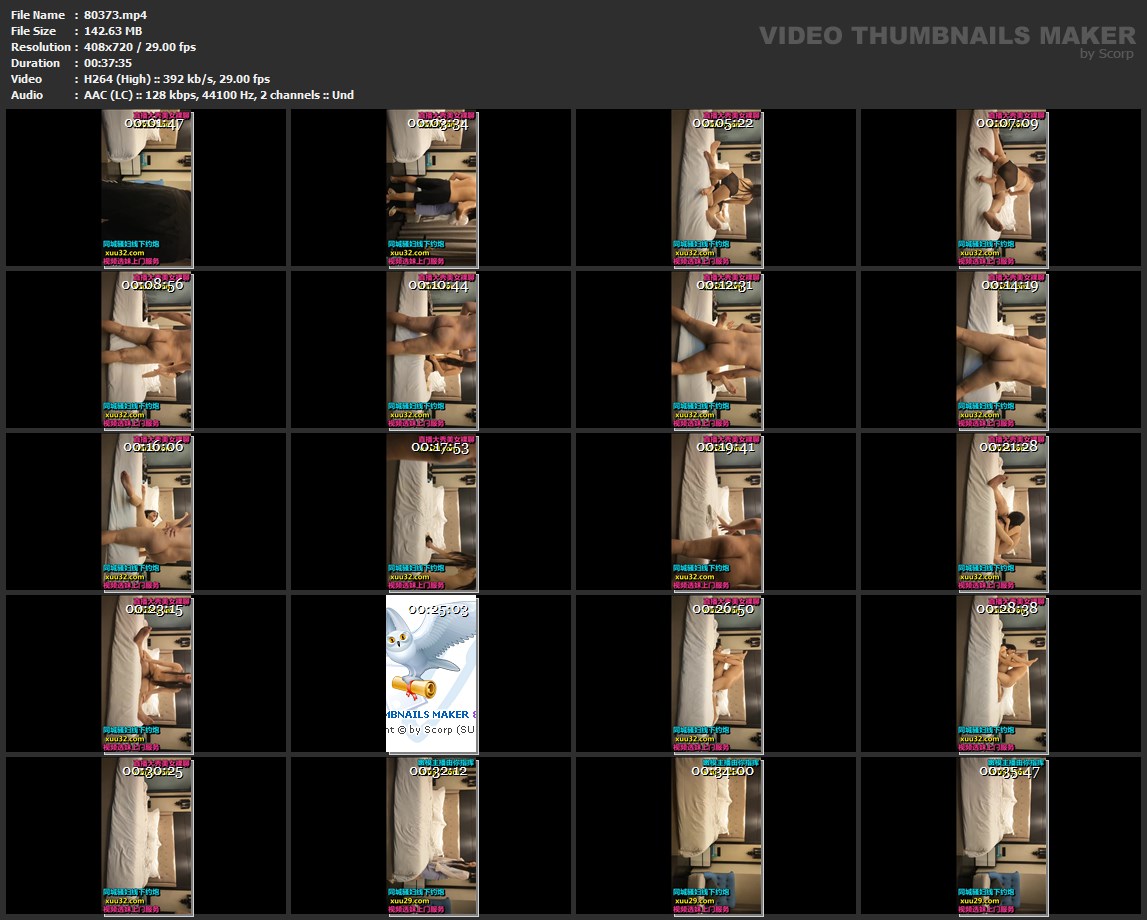1147x920 pixels.
Task: Open the thumbnail timestamped 00:30:25
Action: click(146, 835)
